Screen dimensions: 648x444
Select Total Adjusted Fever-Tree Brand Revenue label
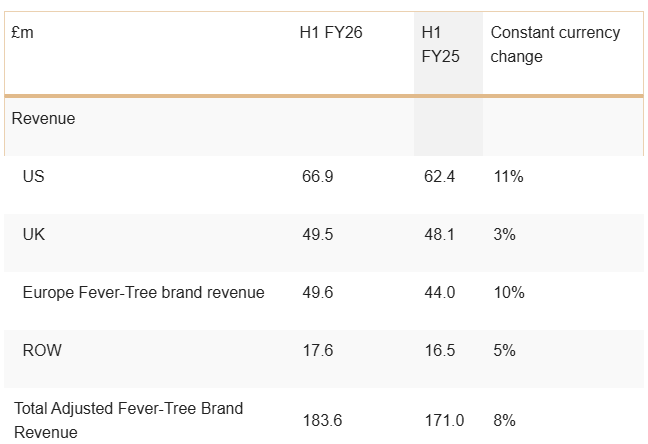(x=129, y=420)
